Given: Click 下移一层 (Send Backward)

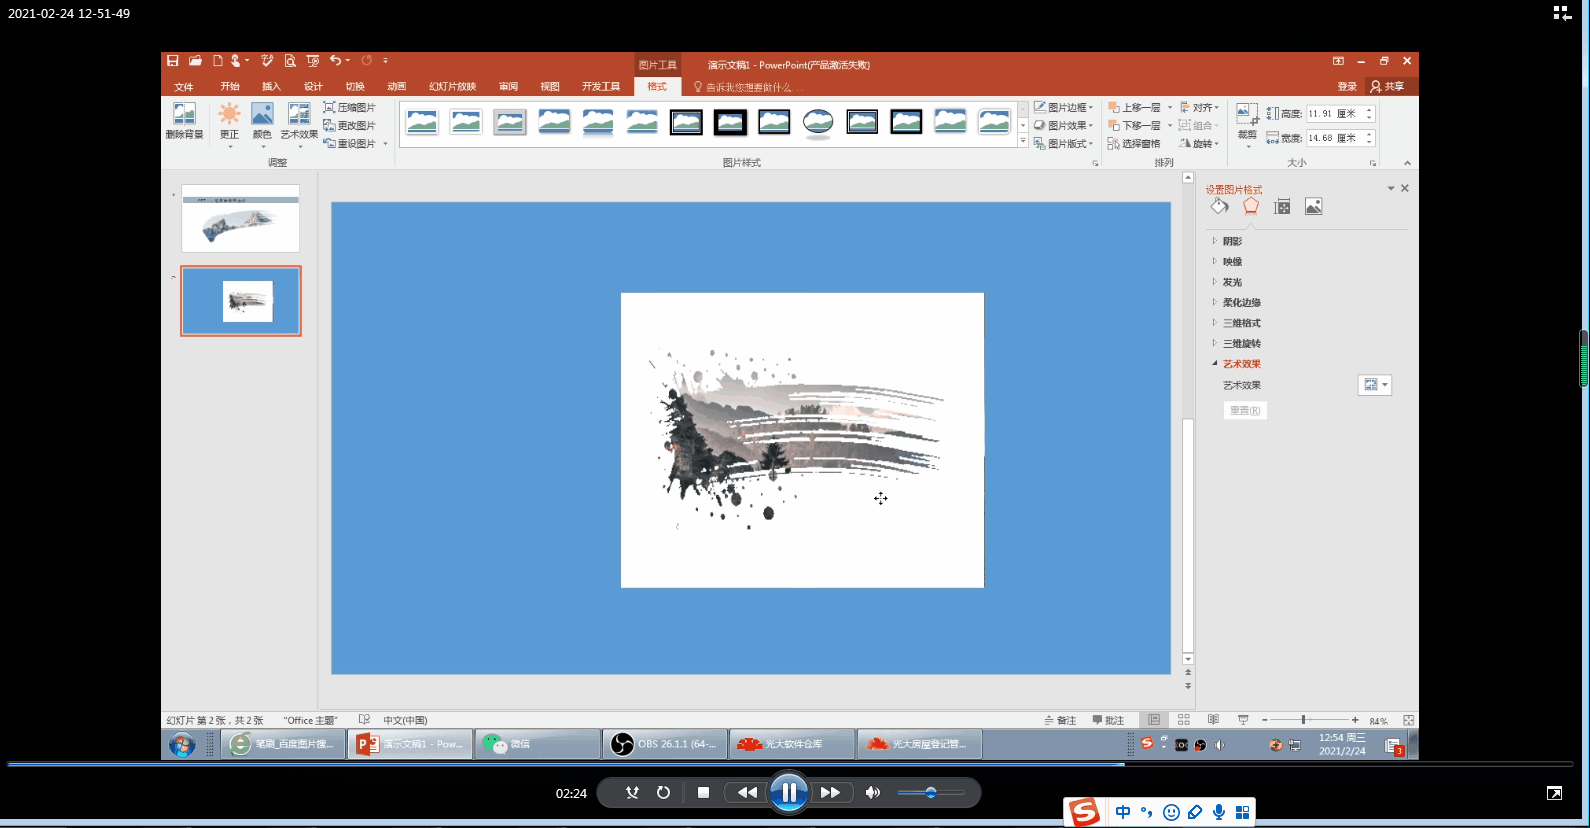Looking at the screenshot, I should pyautogui.click(x=1134, y=125).
